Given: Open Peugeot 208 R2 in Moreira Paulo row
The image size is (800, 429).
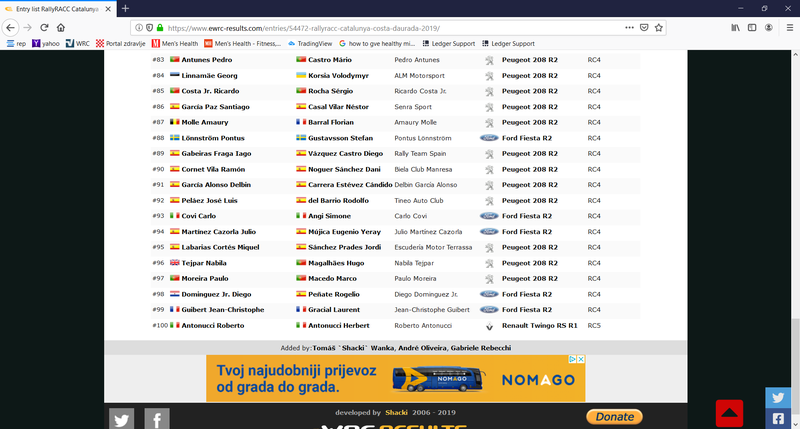Looking at the screenshot, I should tap(530, 279).
